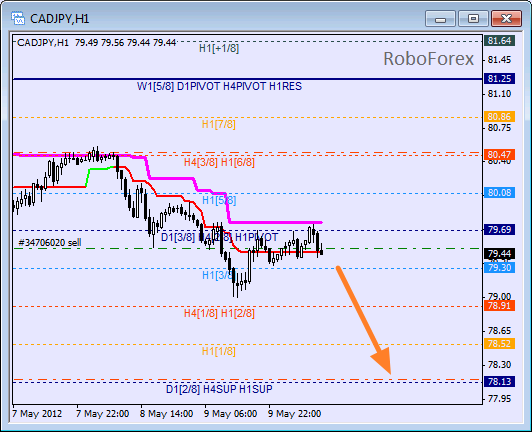This screenshot has width=532, height=432.
Task: Select the 81.25 price level tag
Action: pyautogui.click(x=499, y=79)
